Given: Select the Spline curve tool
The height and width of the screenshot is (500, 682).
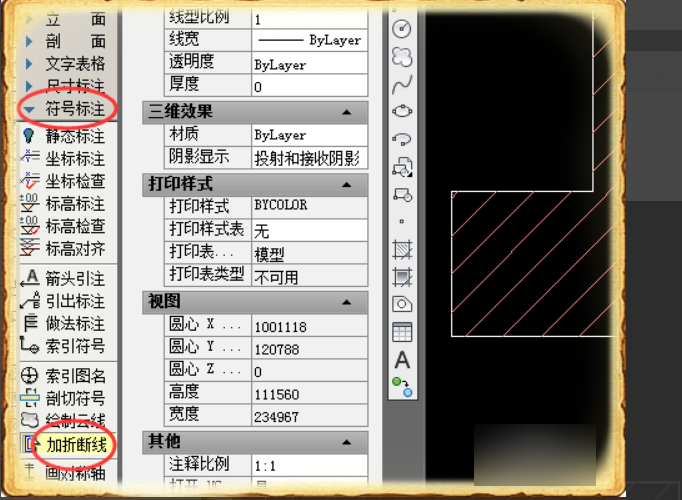Looking at the screenshot, I should point(402,84).
